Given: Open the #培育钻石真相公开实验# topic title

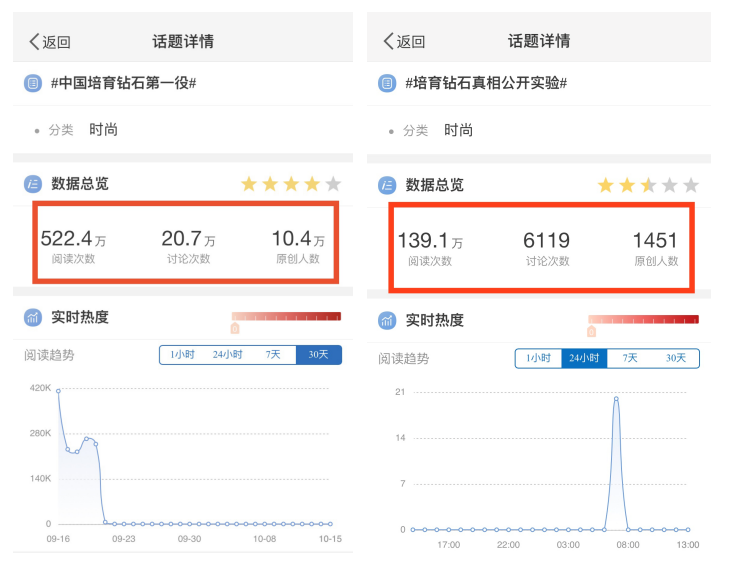Looking at the screenshot, I should coord(486,83).
